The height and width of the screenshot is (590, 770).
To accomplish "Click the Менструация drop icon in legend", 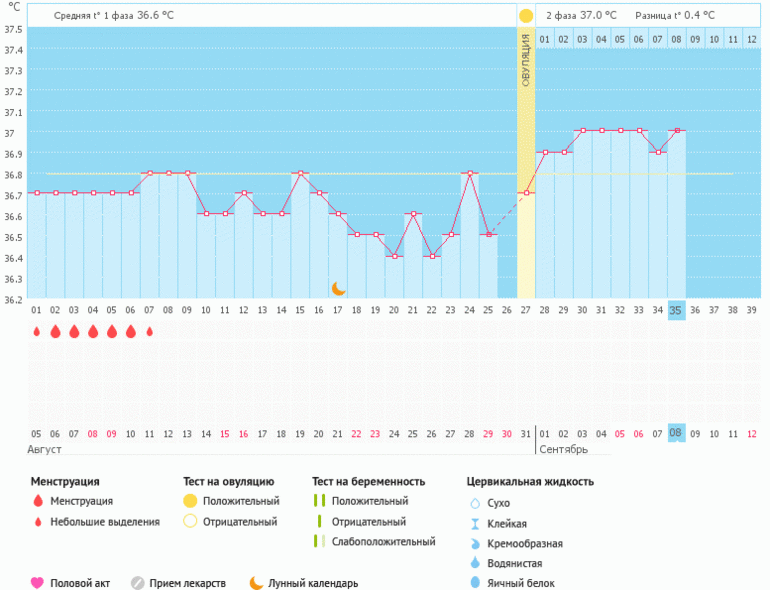I will pos(37,501).
